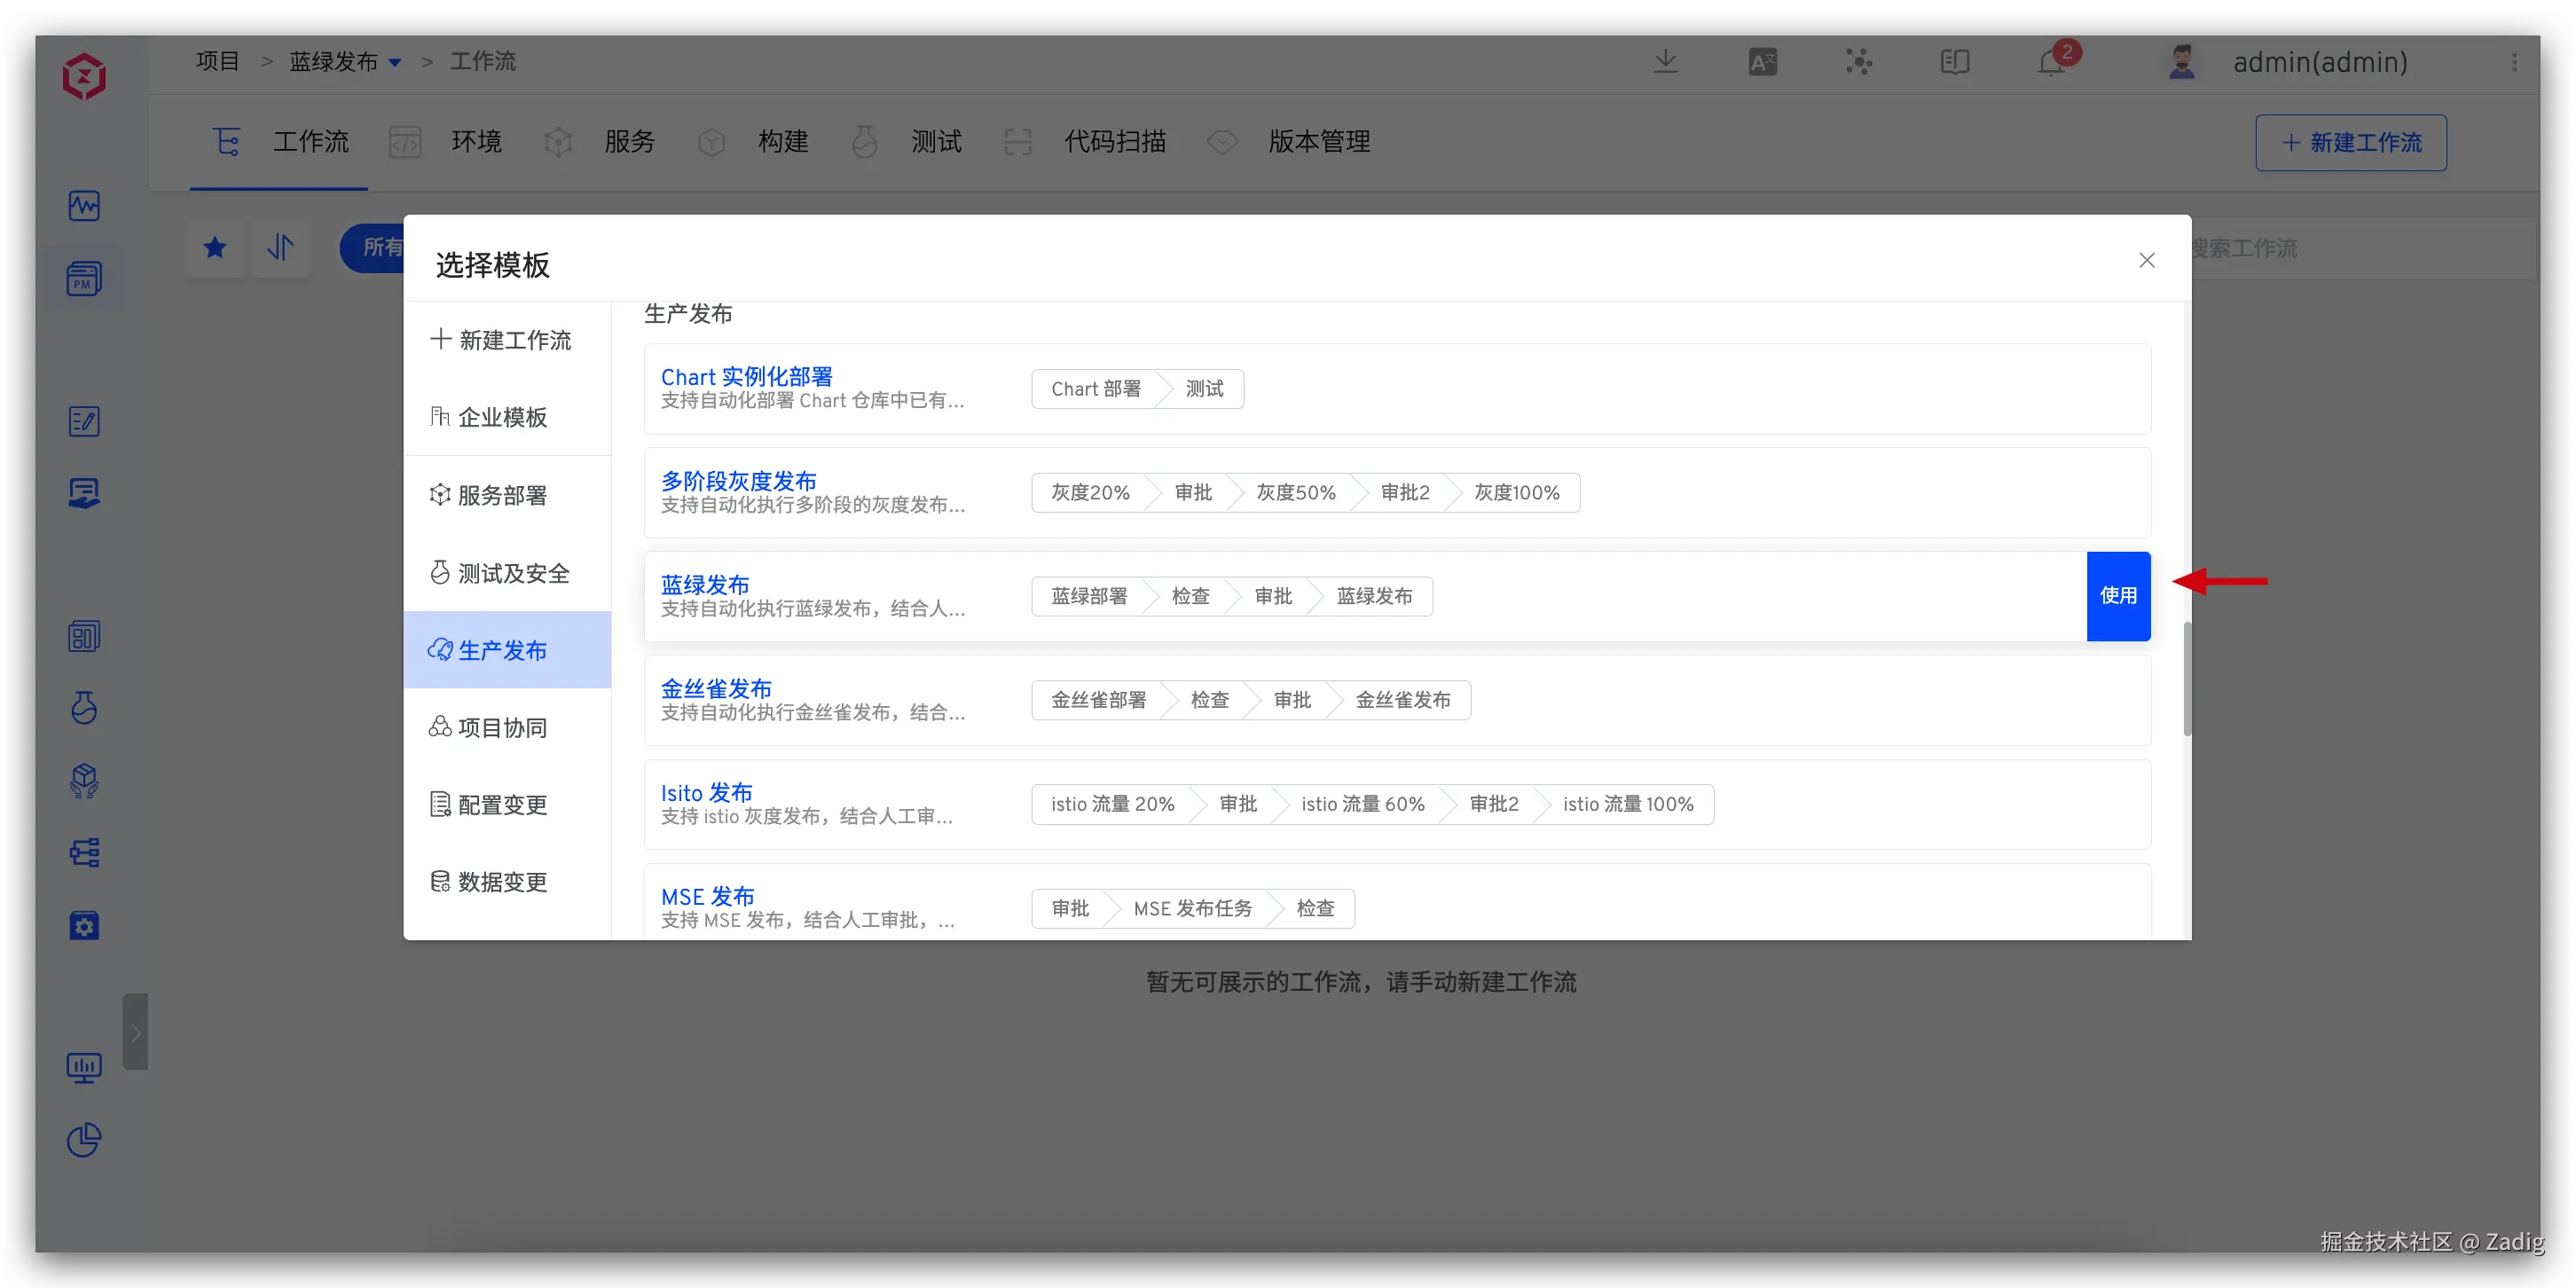The image size is (2576, 1288).
Task: Open the documentation book icon
Action: (1954, 62)
